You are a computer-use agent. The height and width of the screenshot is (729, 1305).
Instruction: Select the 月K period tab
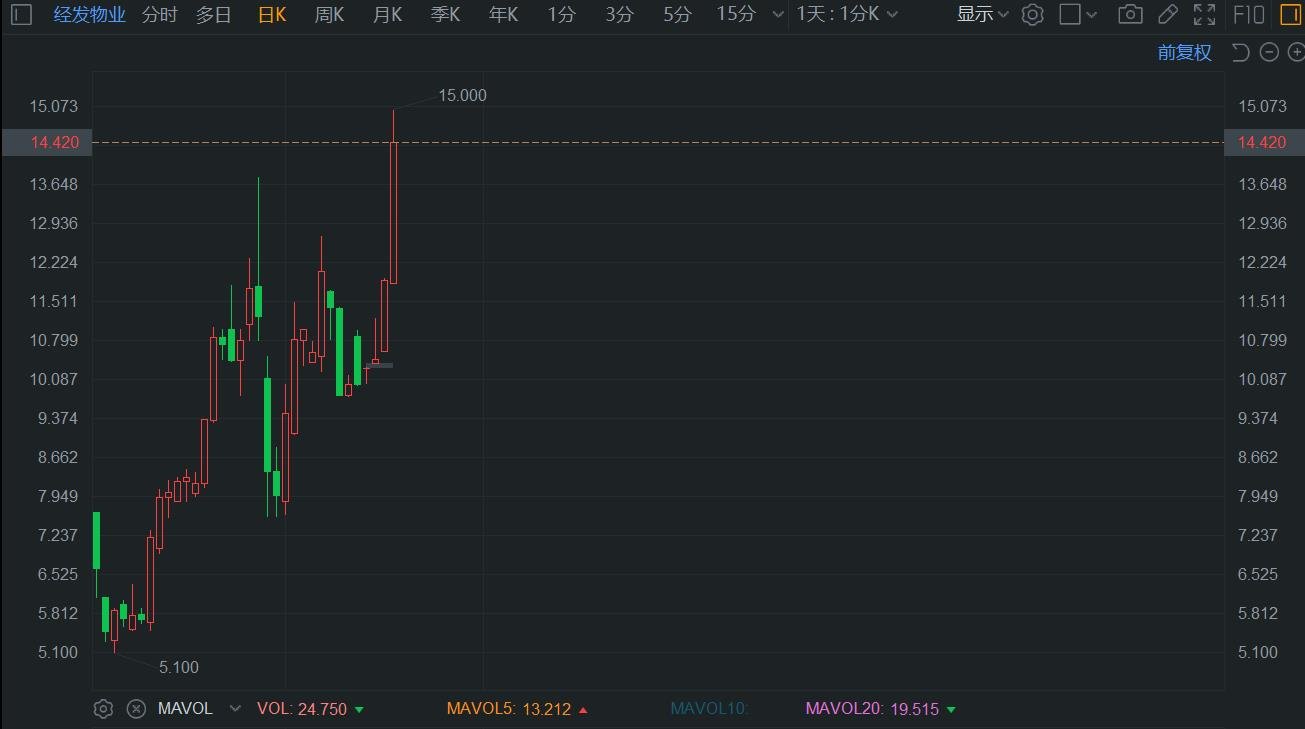point(387,15)
